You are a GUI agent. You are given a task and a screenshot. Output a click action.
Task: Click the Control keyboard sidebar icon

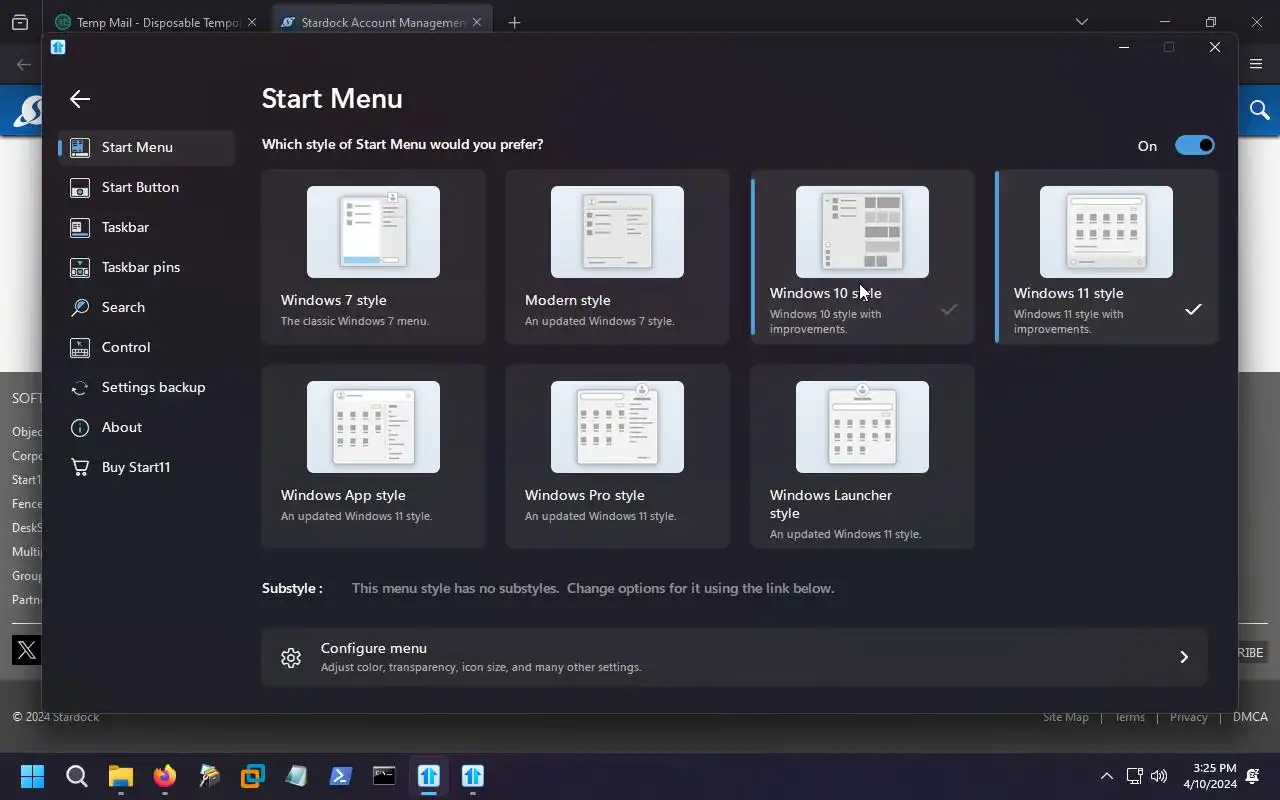80,347
